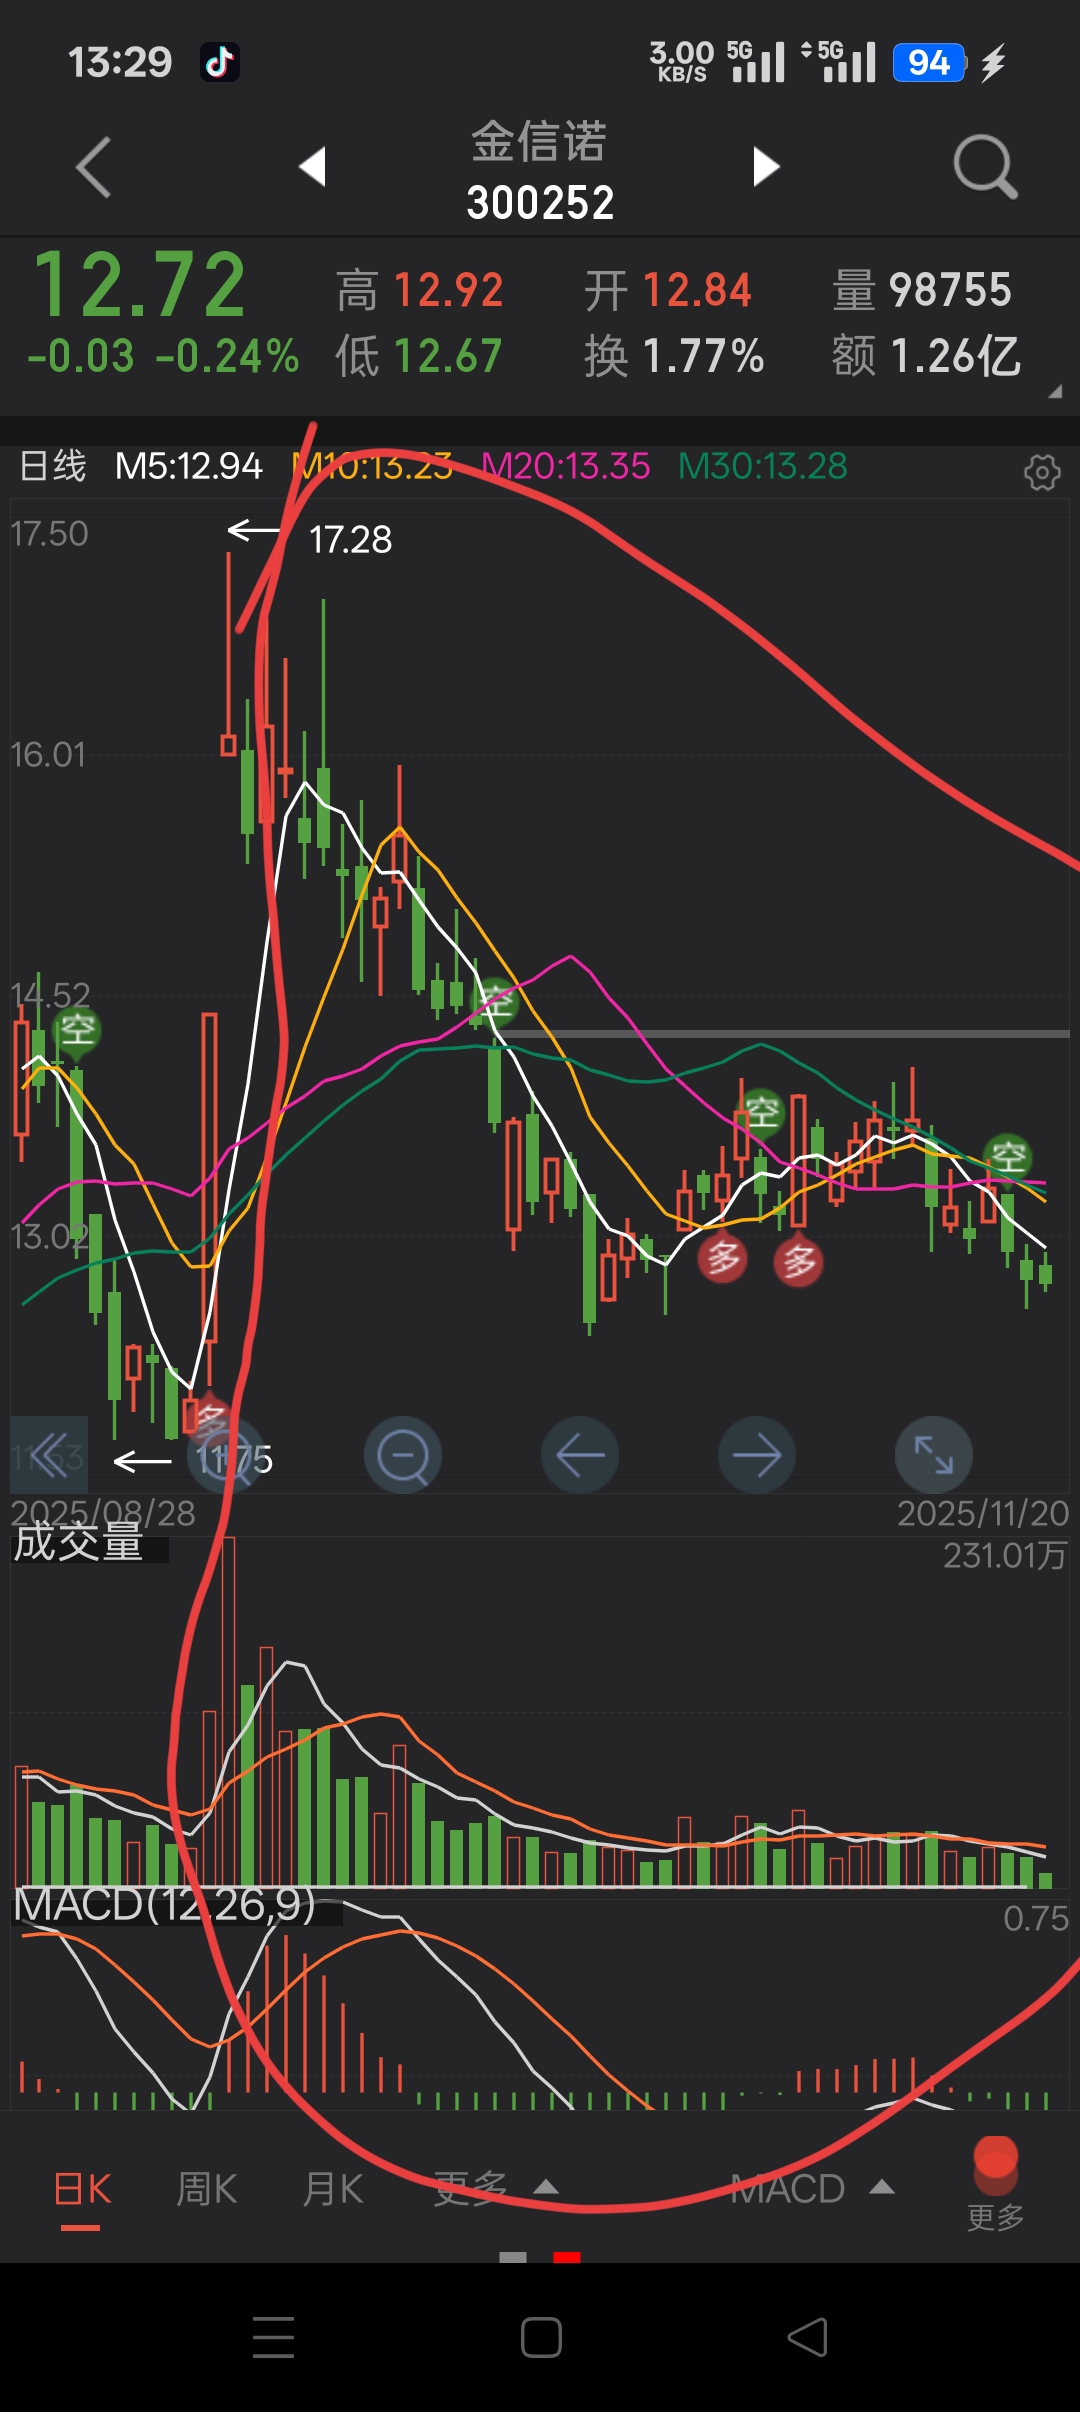Image resolution: width=1080 pixels, height=2412 pixels.
Task: Move chart cursor left
Action: coord(580,1455)
